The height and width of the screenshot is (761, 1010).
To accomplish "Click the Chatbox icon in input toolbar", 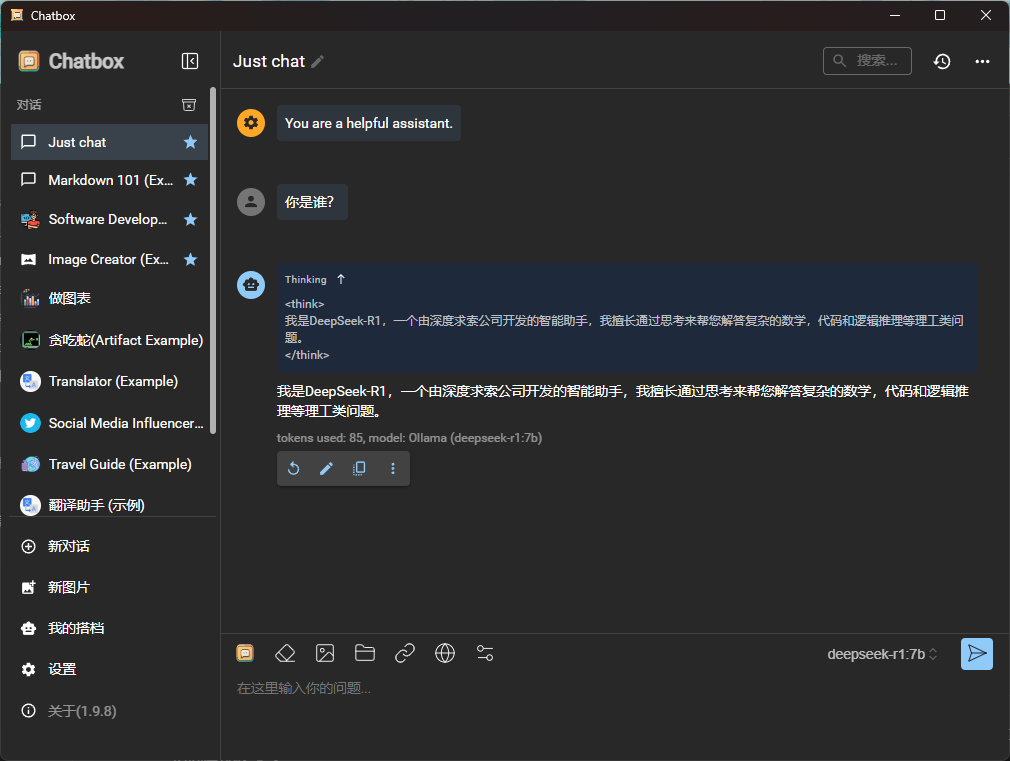I will 245,653.
